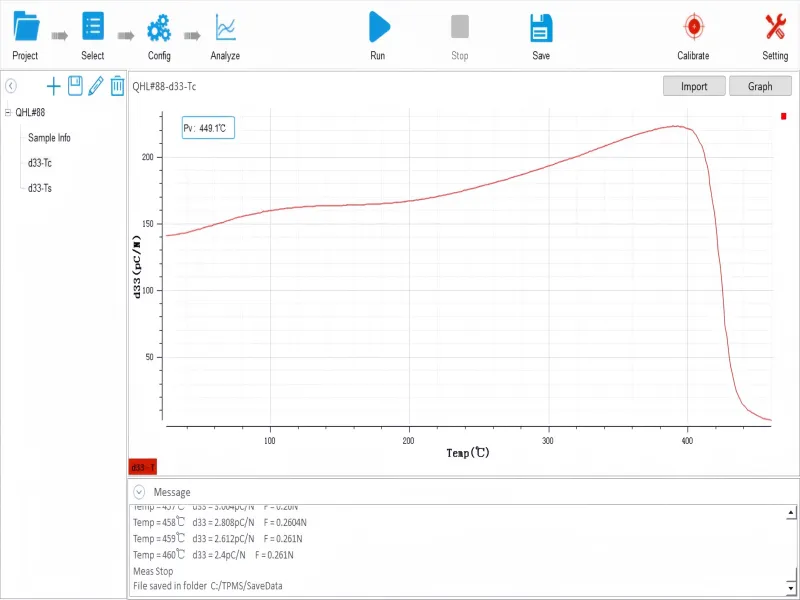Click the Import button
Image resolution: width=800 pixels, height=600 pixels.
point(694,86)
